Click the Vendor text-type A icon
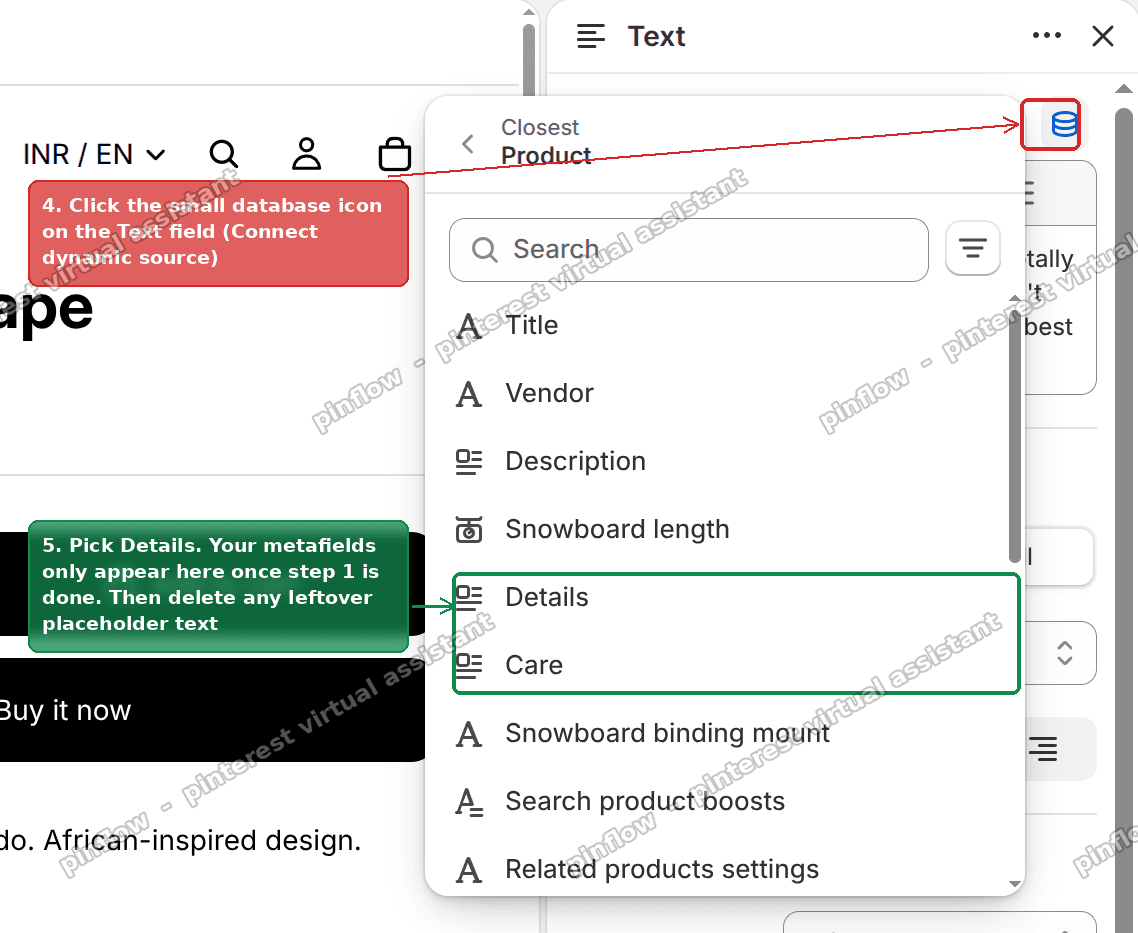Image resolution: width=1138 pixels, height=933 pixels. (x=469, y=395)
